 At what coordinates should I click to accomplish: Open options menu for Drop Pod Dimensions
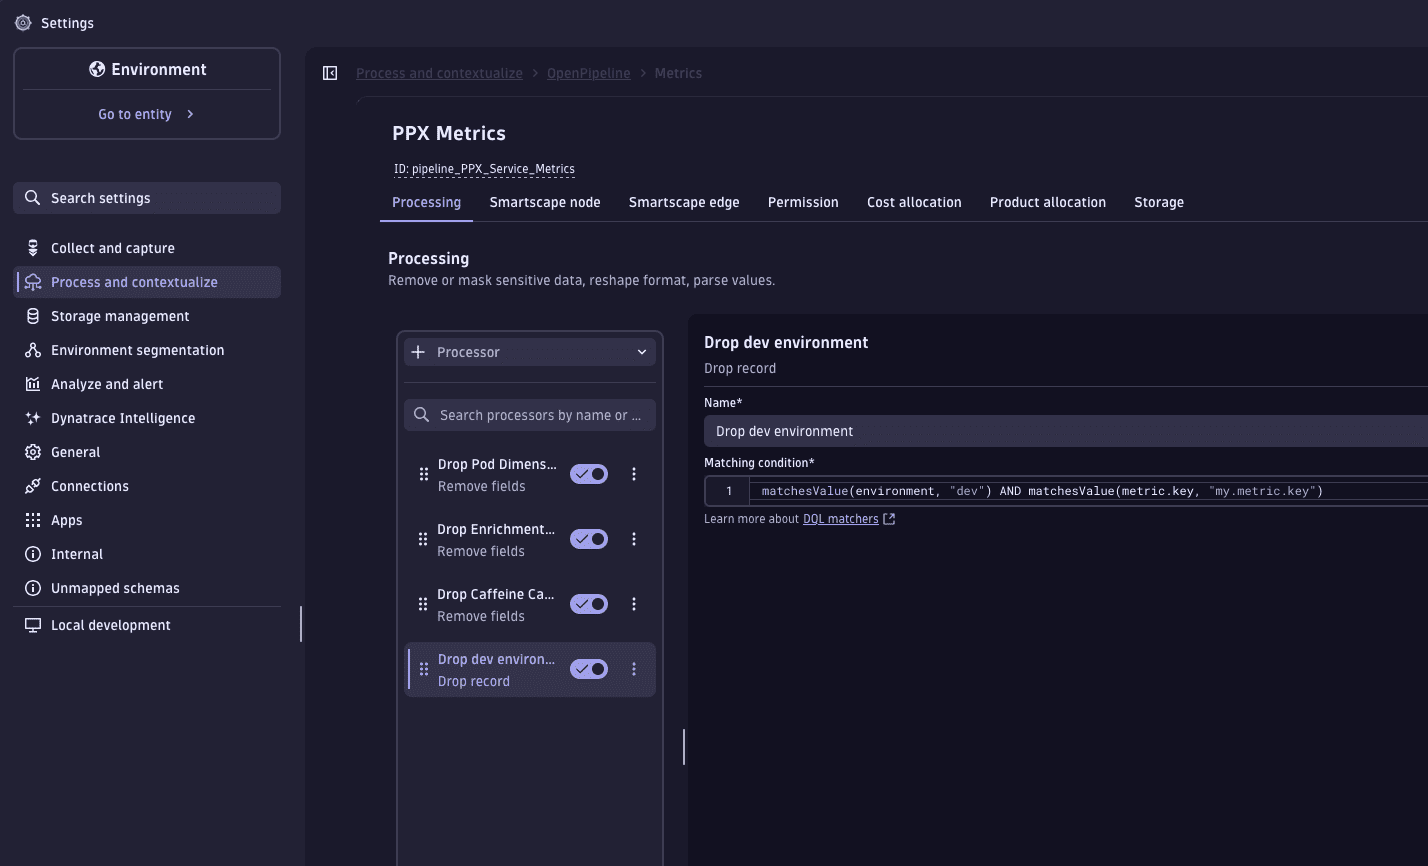coord(634,473)
